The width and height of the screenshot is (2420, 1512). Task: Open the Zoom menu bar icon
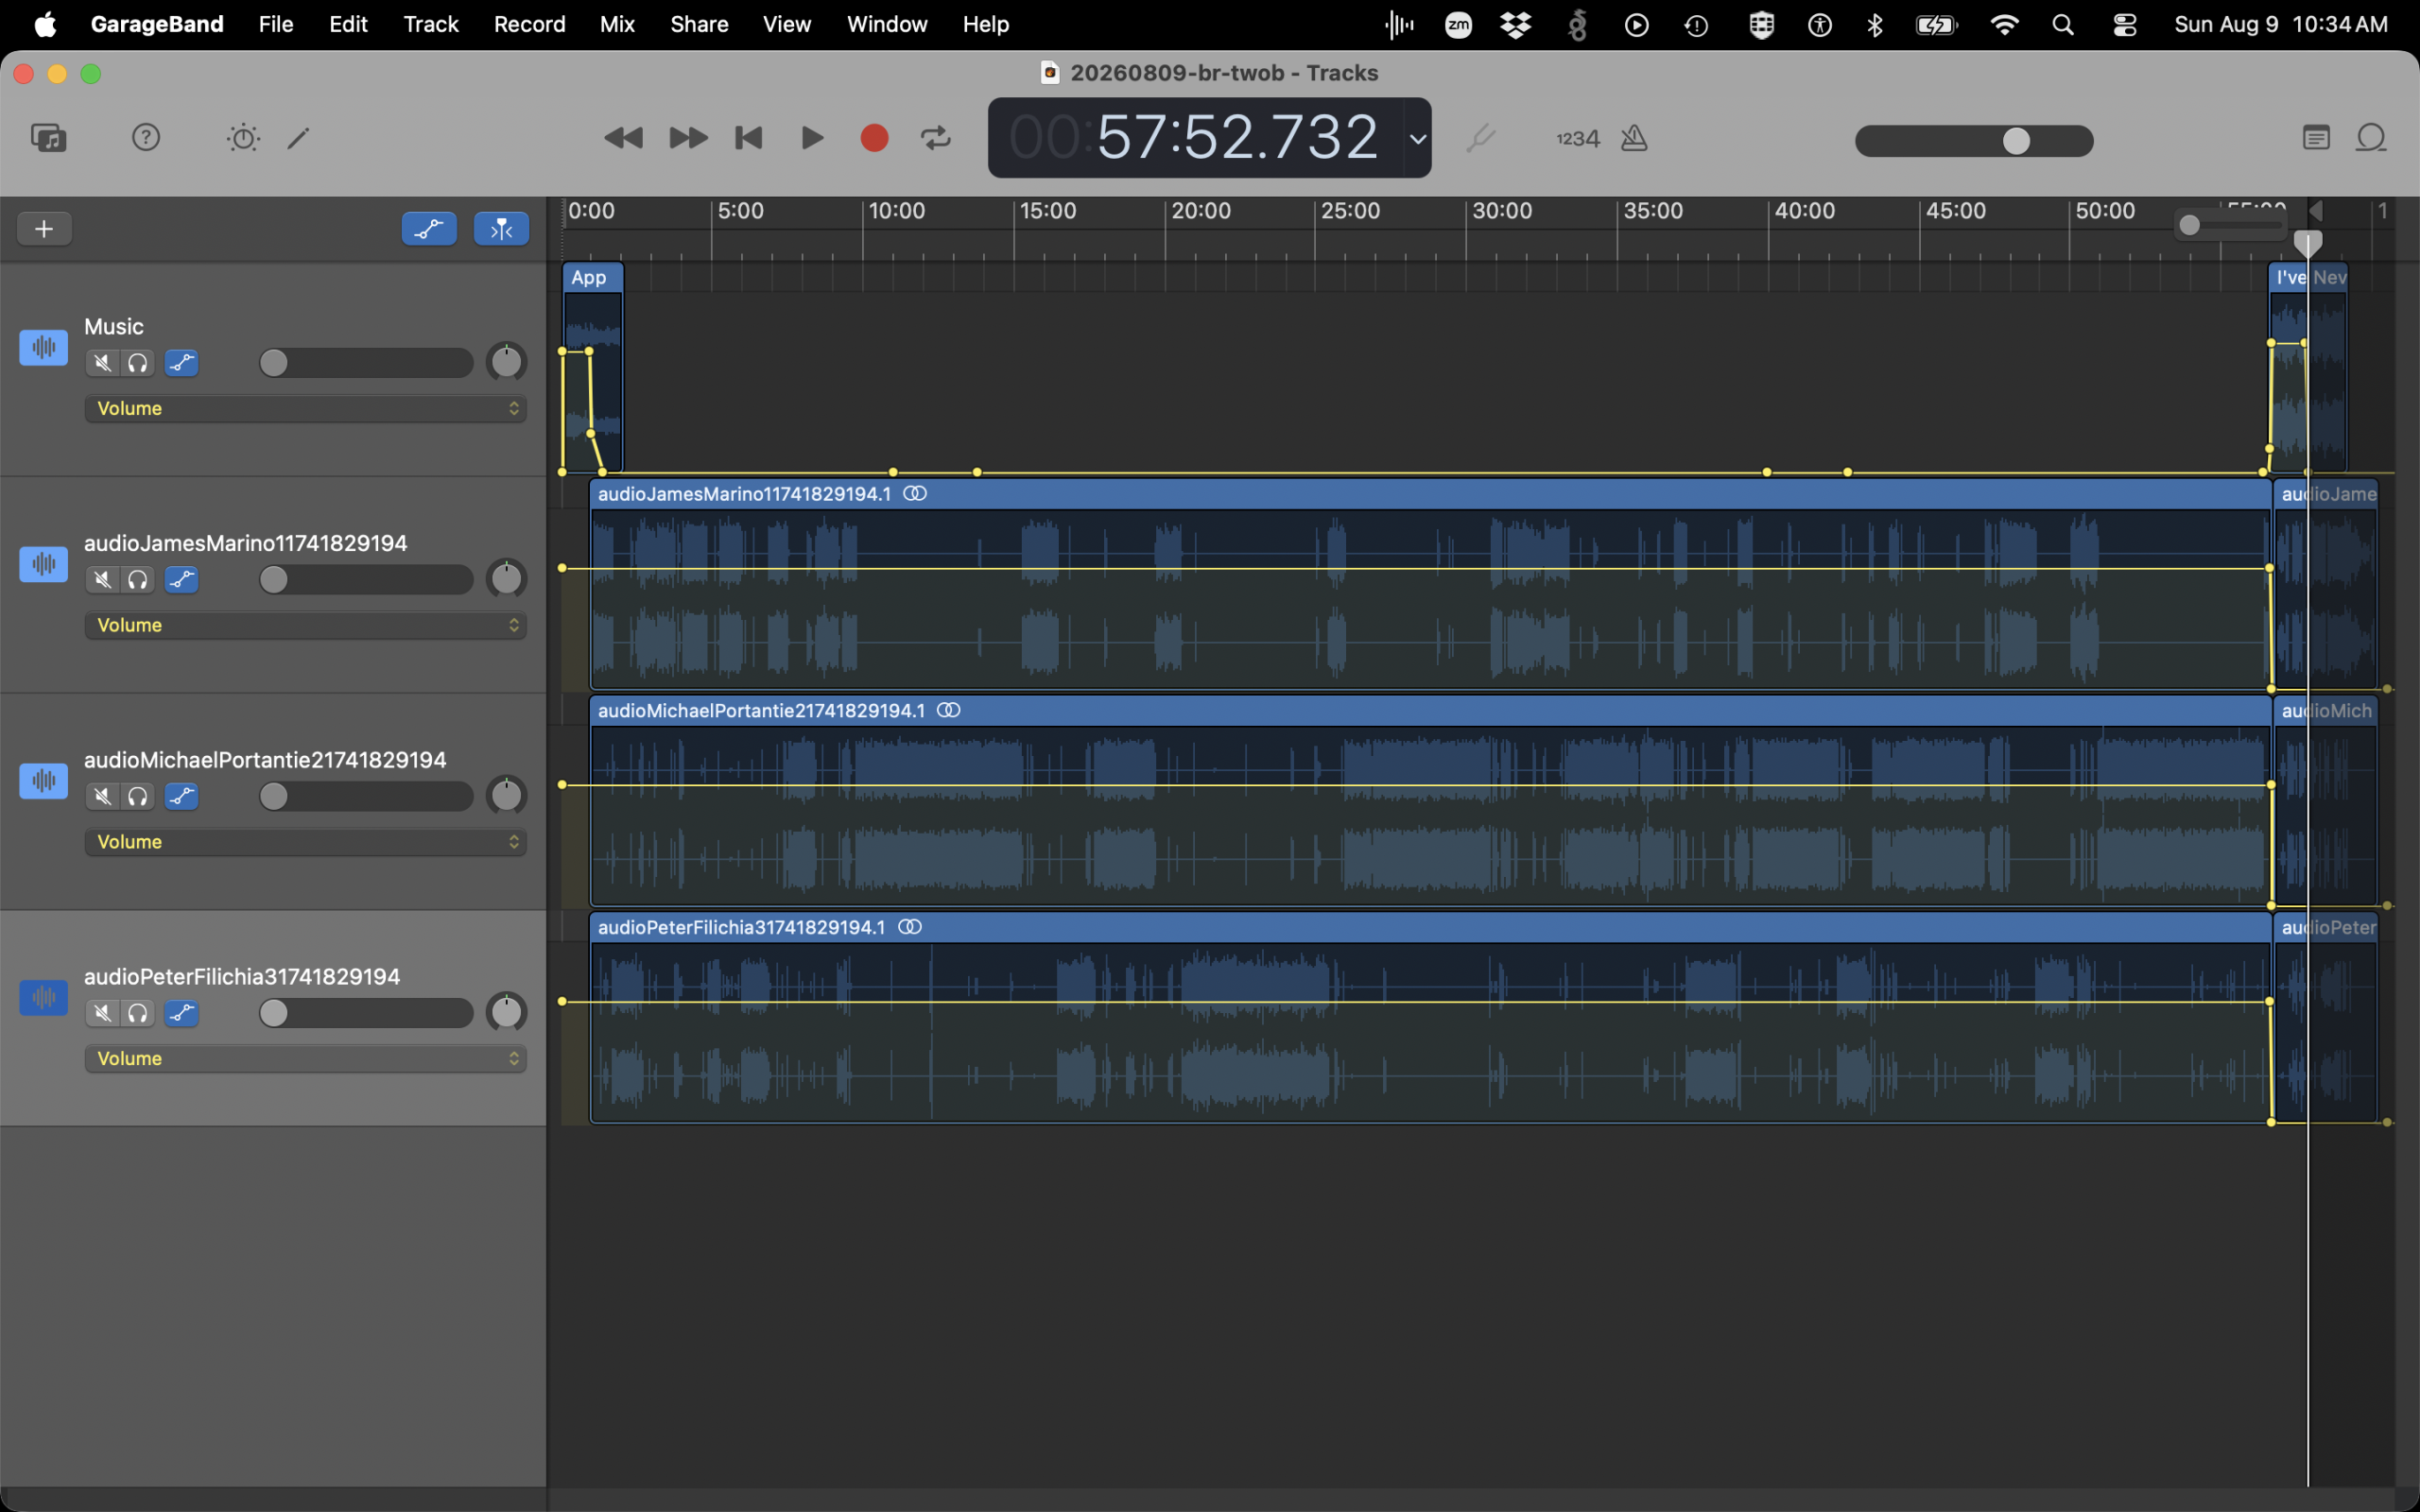pyautogui.click(x=1458, y=25)
